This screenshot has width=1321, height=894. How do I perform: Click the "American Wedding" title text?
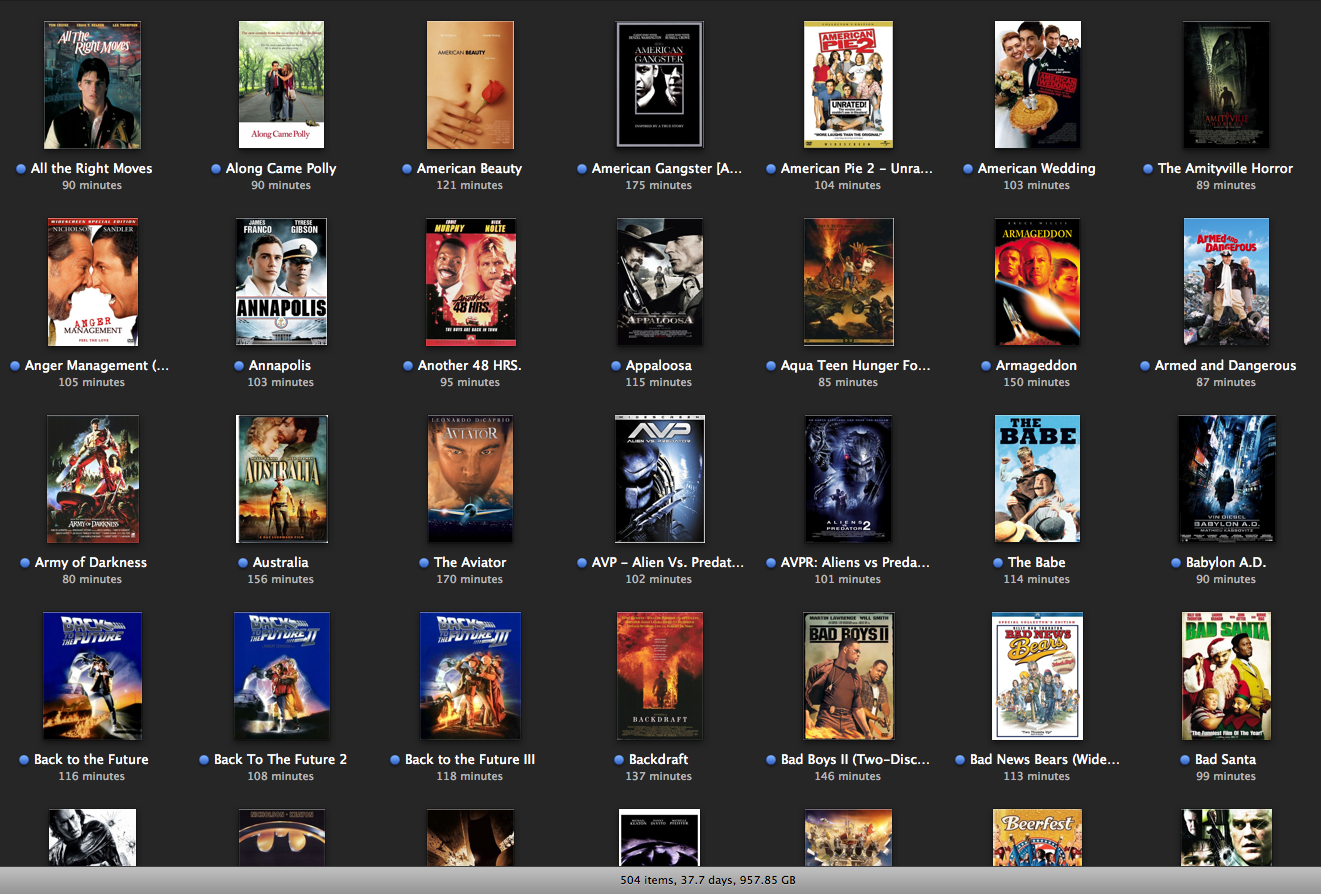tap(1037, 168)
